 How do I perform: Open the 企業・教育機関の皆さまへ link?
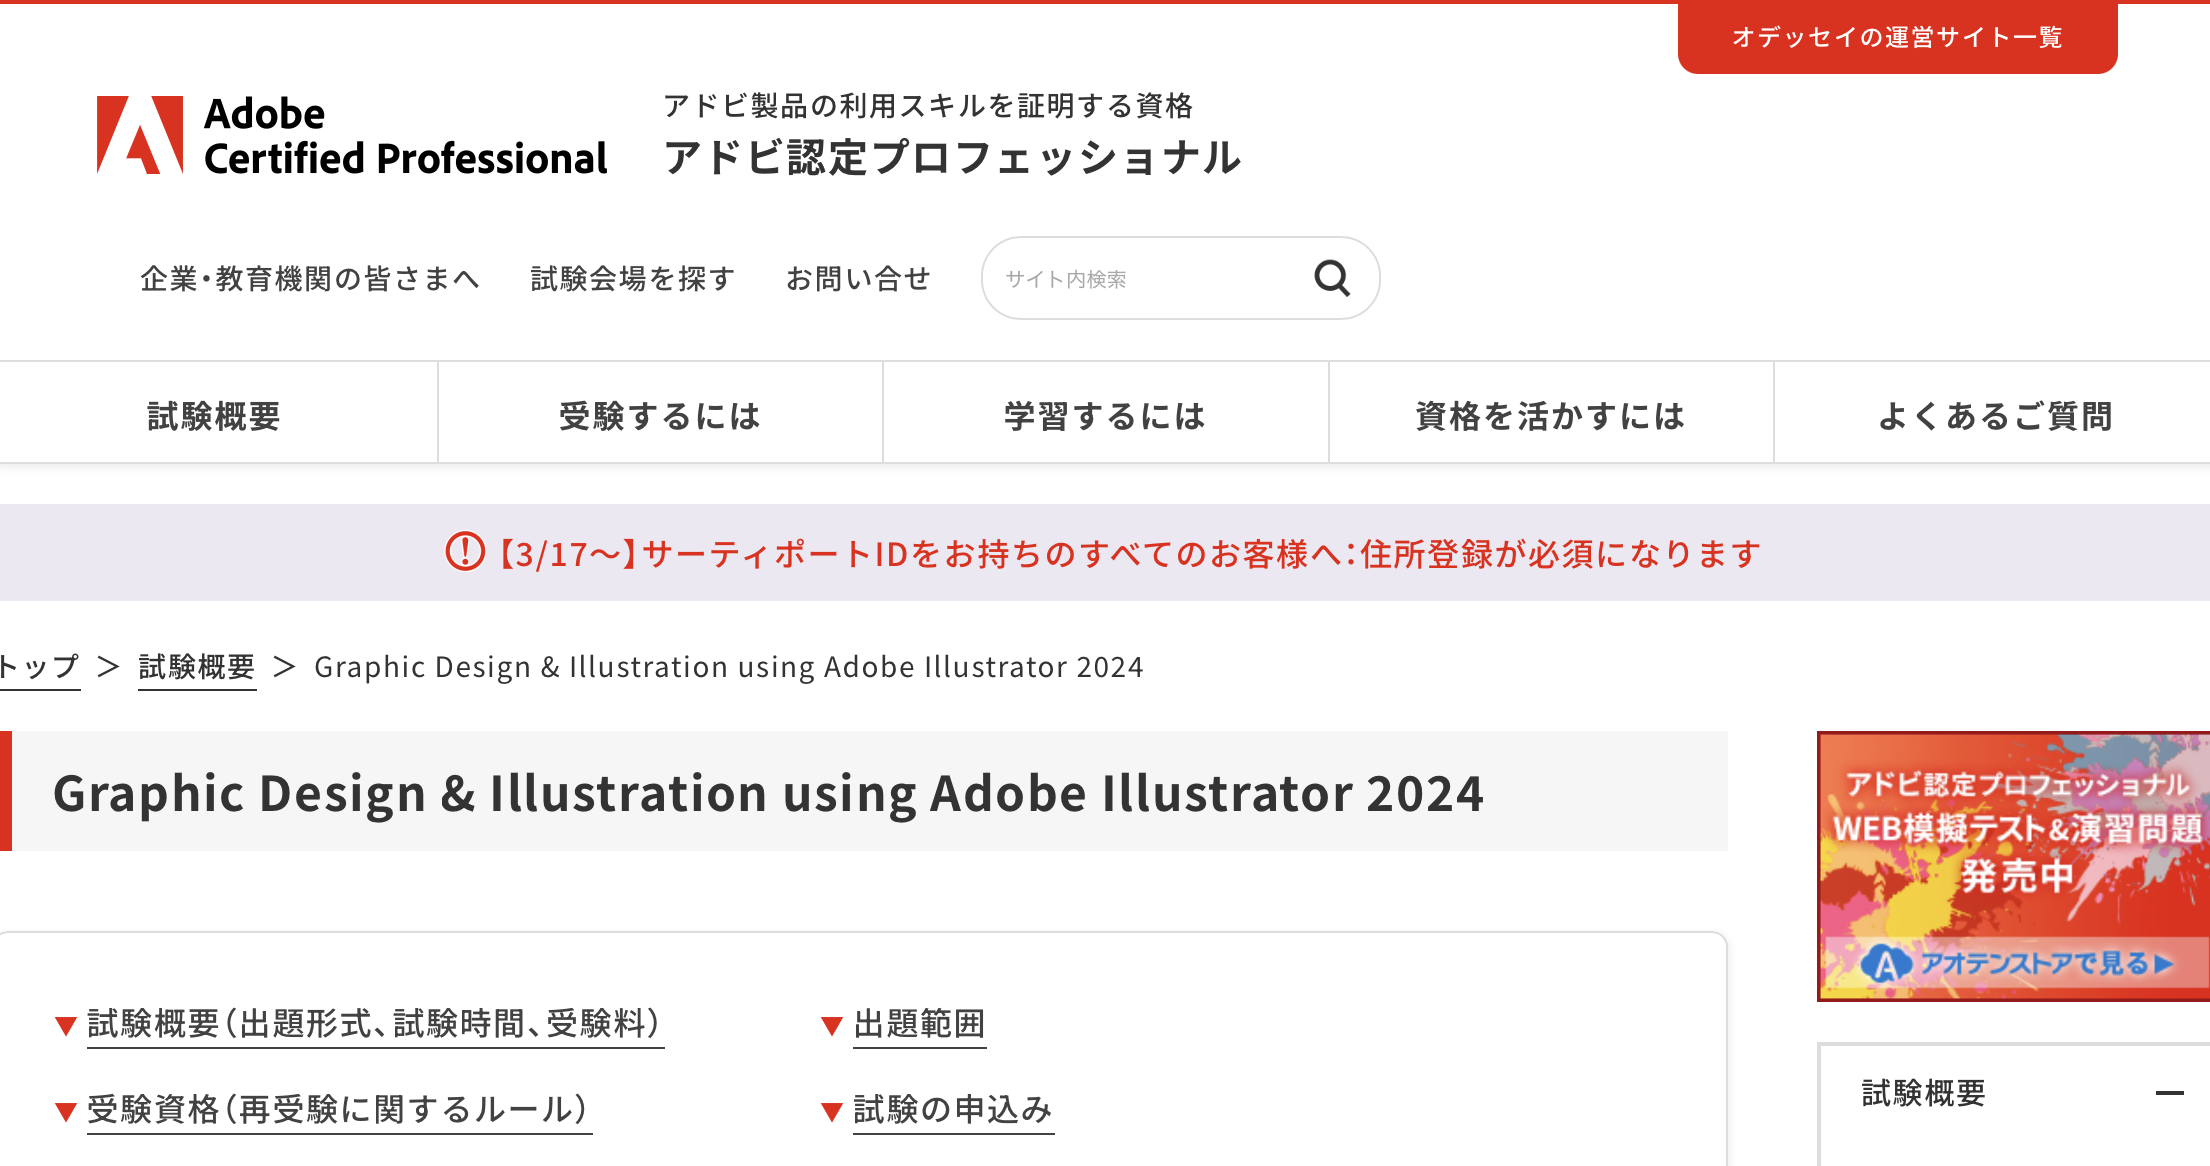coord(310,279)
